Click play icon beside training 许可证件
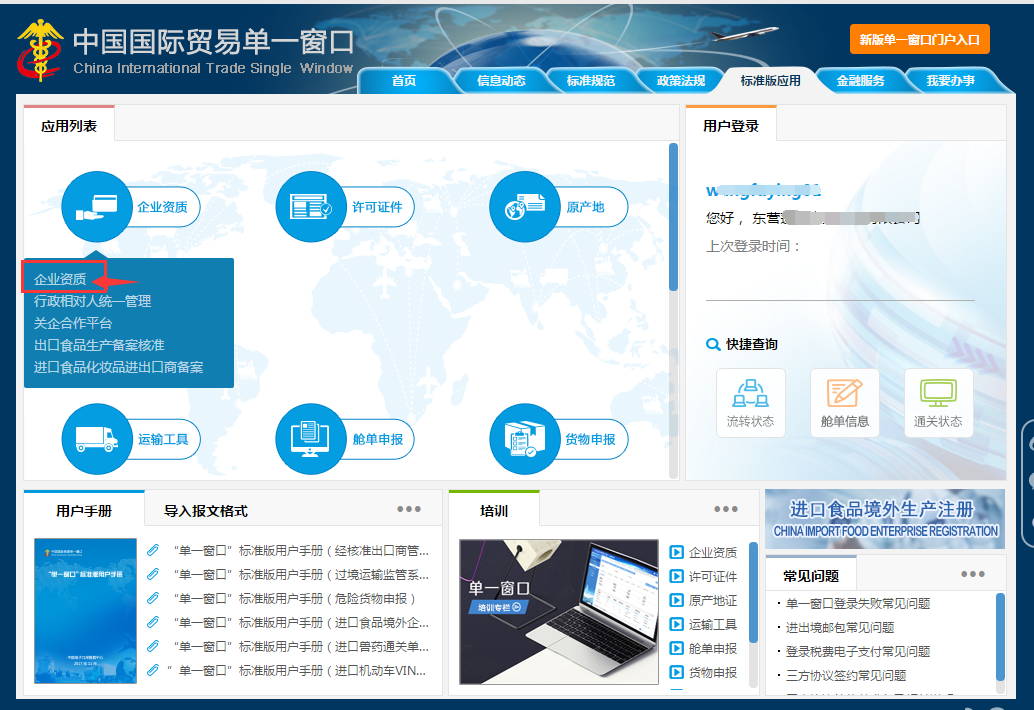Viewport: 1034px width, 710px height. click(676, 576)
